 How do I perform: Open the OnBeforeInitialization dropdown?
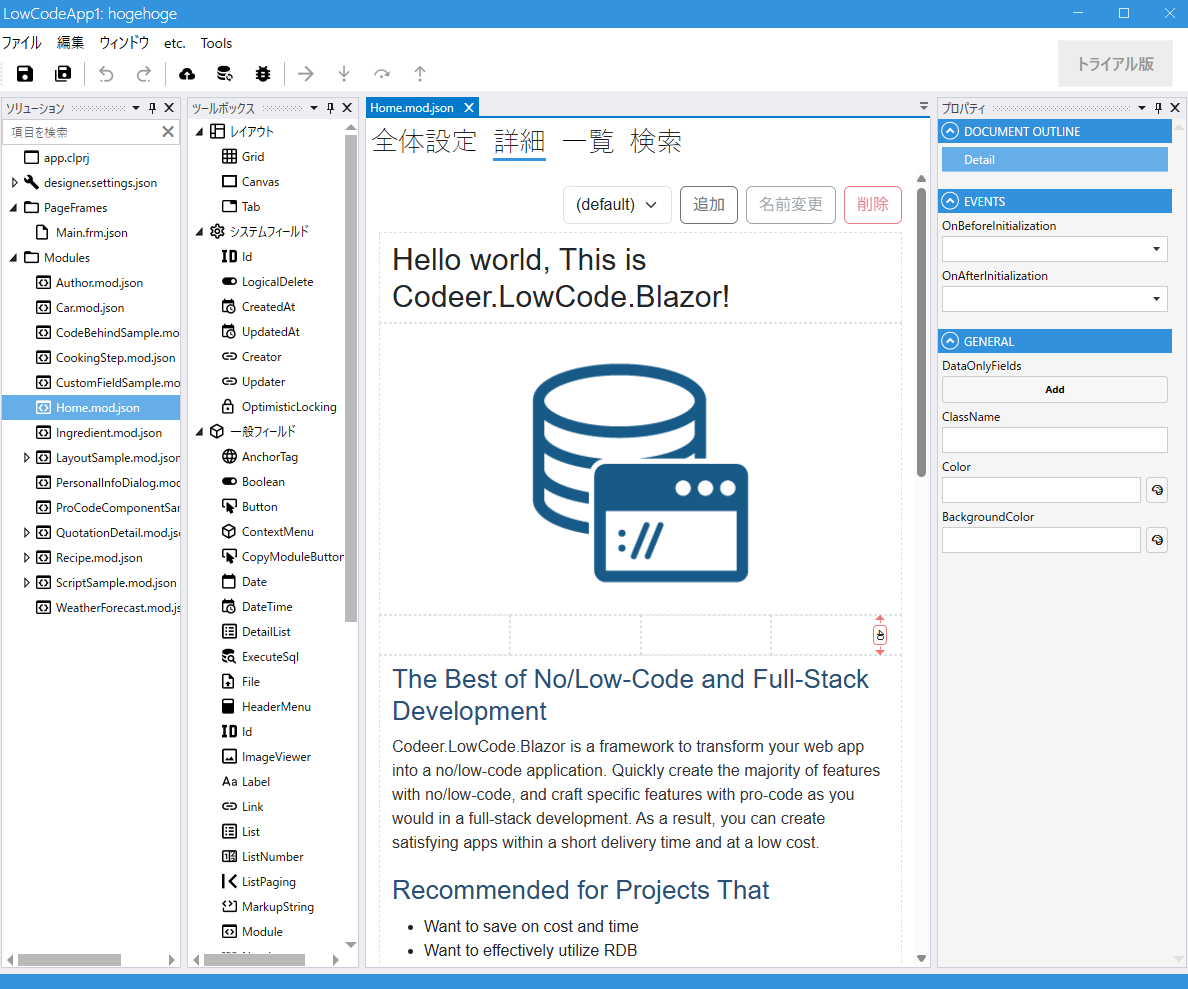pos(1155,249)
